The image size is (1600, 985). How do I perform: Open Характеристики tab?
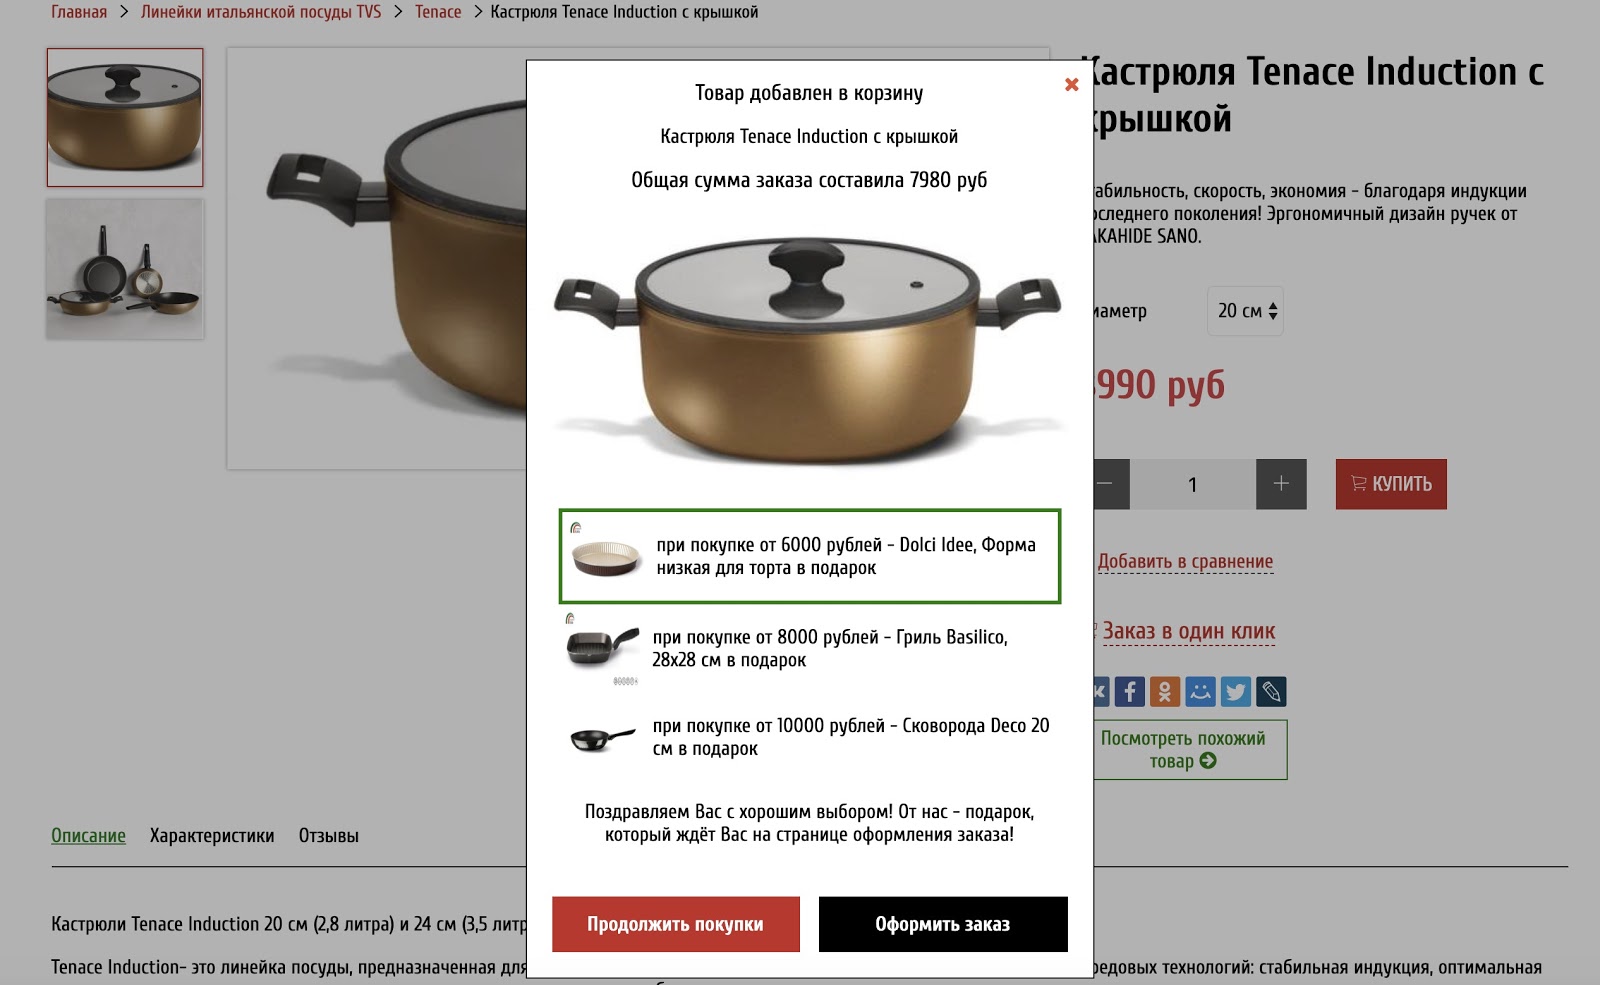click(x=212, y=836)
